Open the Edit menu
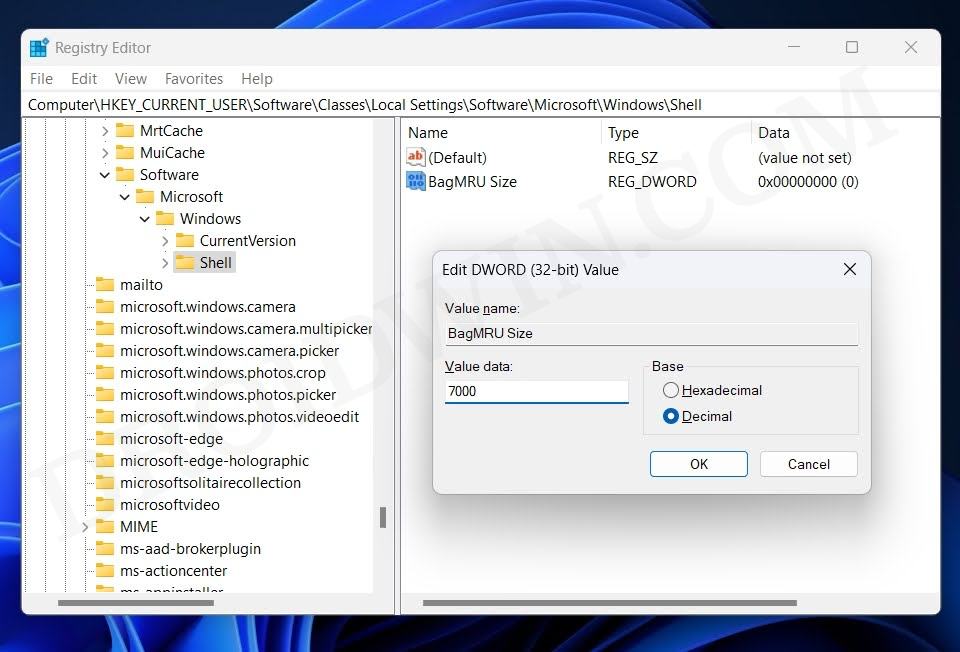 tap(83, 78)
